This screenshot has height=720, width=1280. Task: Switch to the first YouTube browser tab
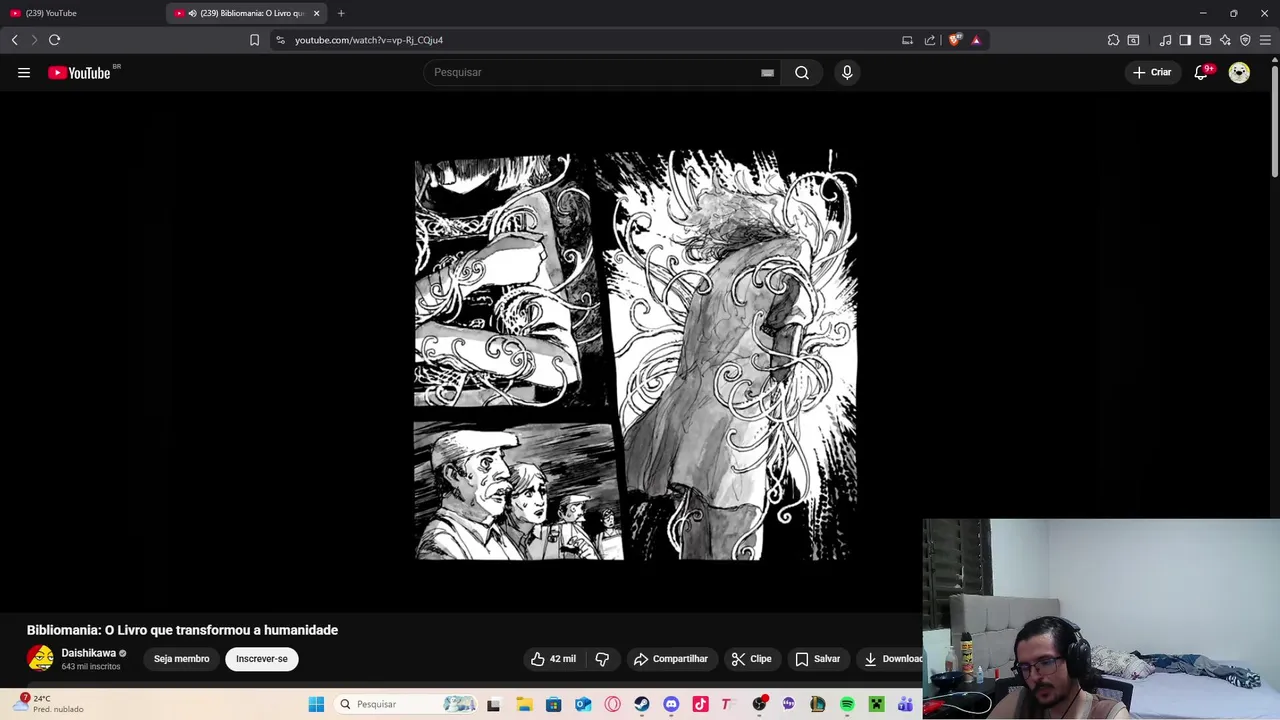point(82,13)
